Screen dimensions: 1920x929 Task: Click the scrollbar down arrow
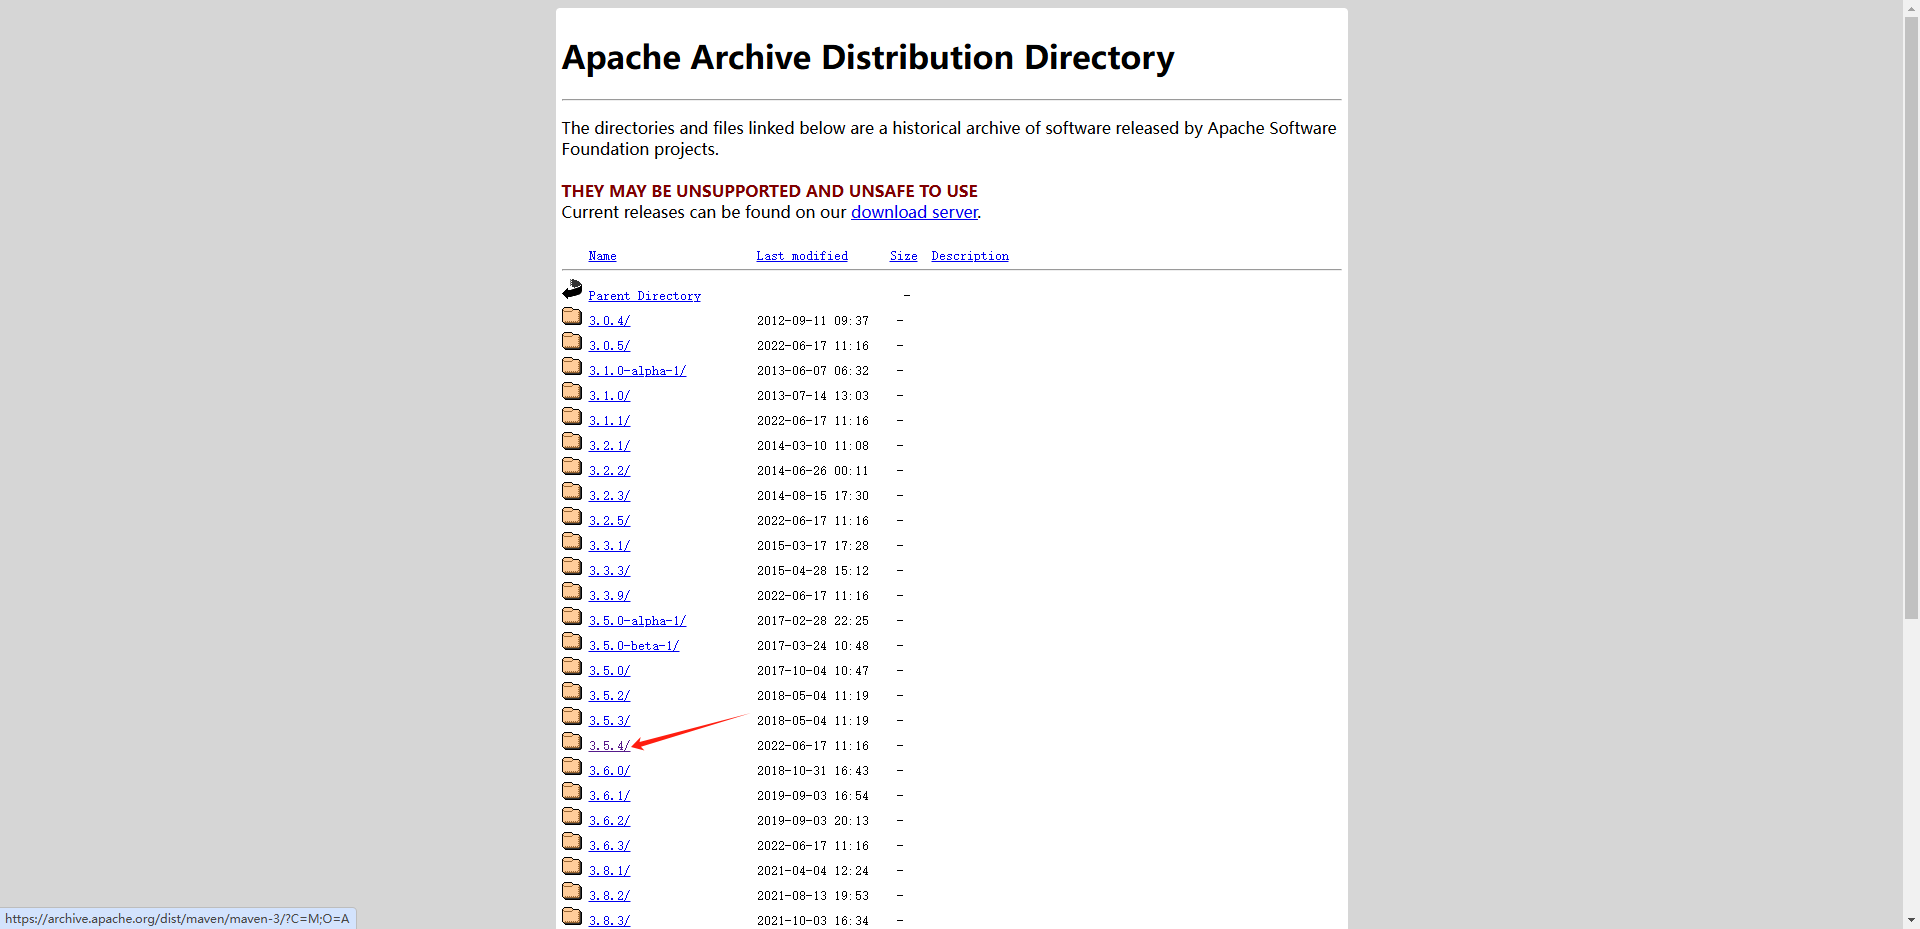click(x=1911, y=920)
